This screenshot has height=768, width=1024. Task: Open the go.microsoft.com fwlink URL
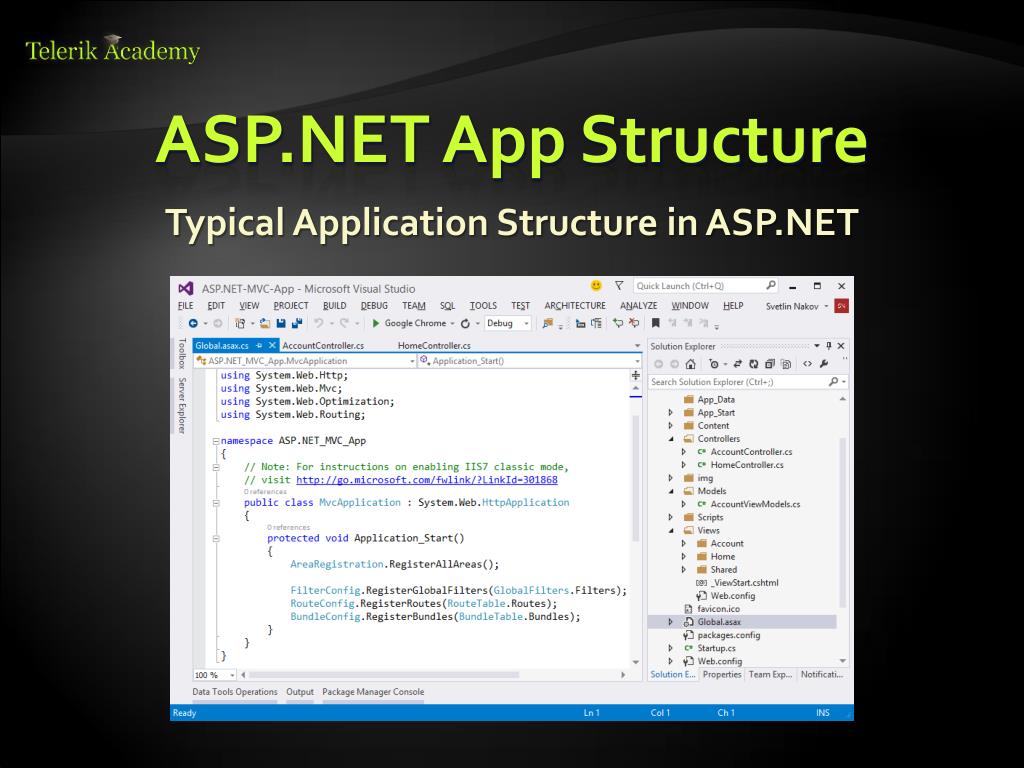426,480
